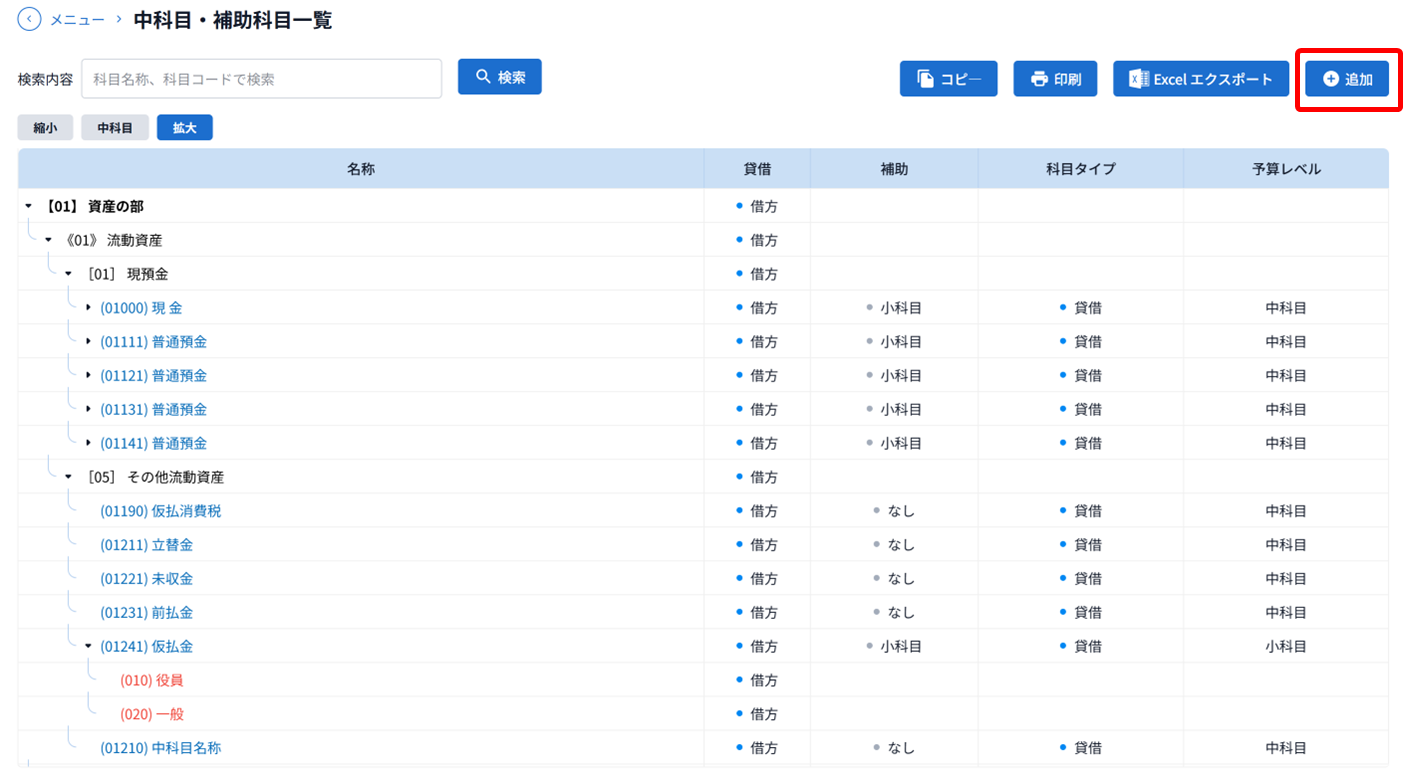Viewport: 1403px width, 779px height.
Task: Collapse the 【01】資産の部 tree node
Action: pos(28,206)
